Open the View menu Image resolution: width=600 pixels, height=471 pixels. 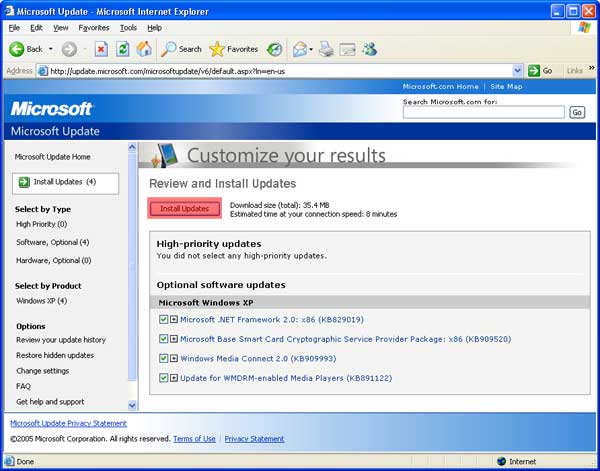click(x=60, y=28)
